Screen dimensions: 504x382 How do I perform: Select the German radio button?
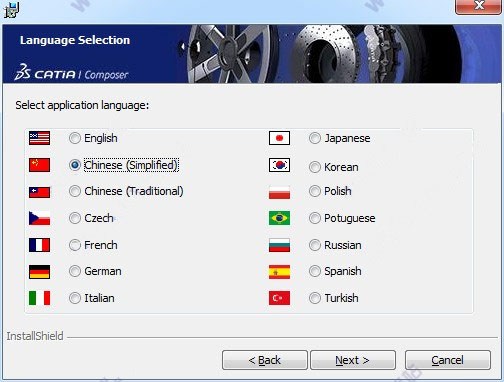point(75,271)
